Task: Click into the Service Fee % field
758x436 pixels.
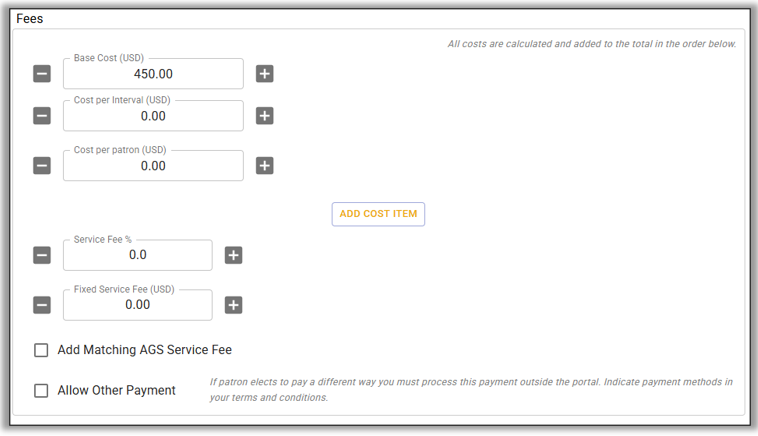Action: (138, 255)
